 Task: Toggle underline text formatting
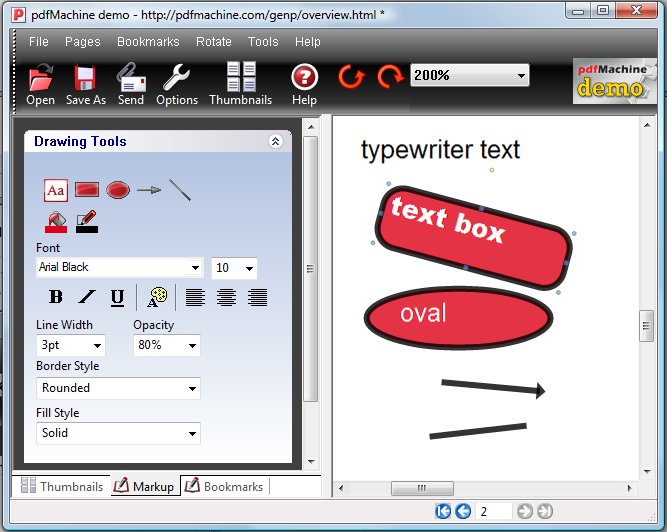(117, 297)
